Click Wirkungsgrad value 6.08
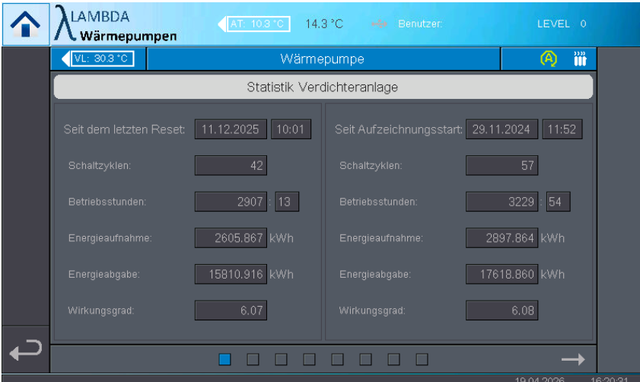The image size is (640, 382). tap(502, 311)
